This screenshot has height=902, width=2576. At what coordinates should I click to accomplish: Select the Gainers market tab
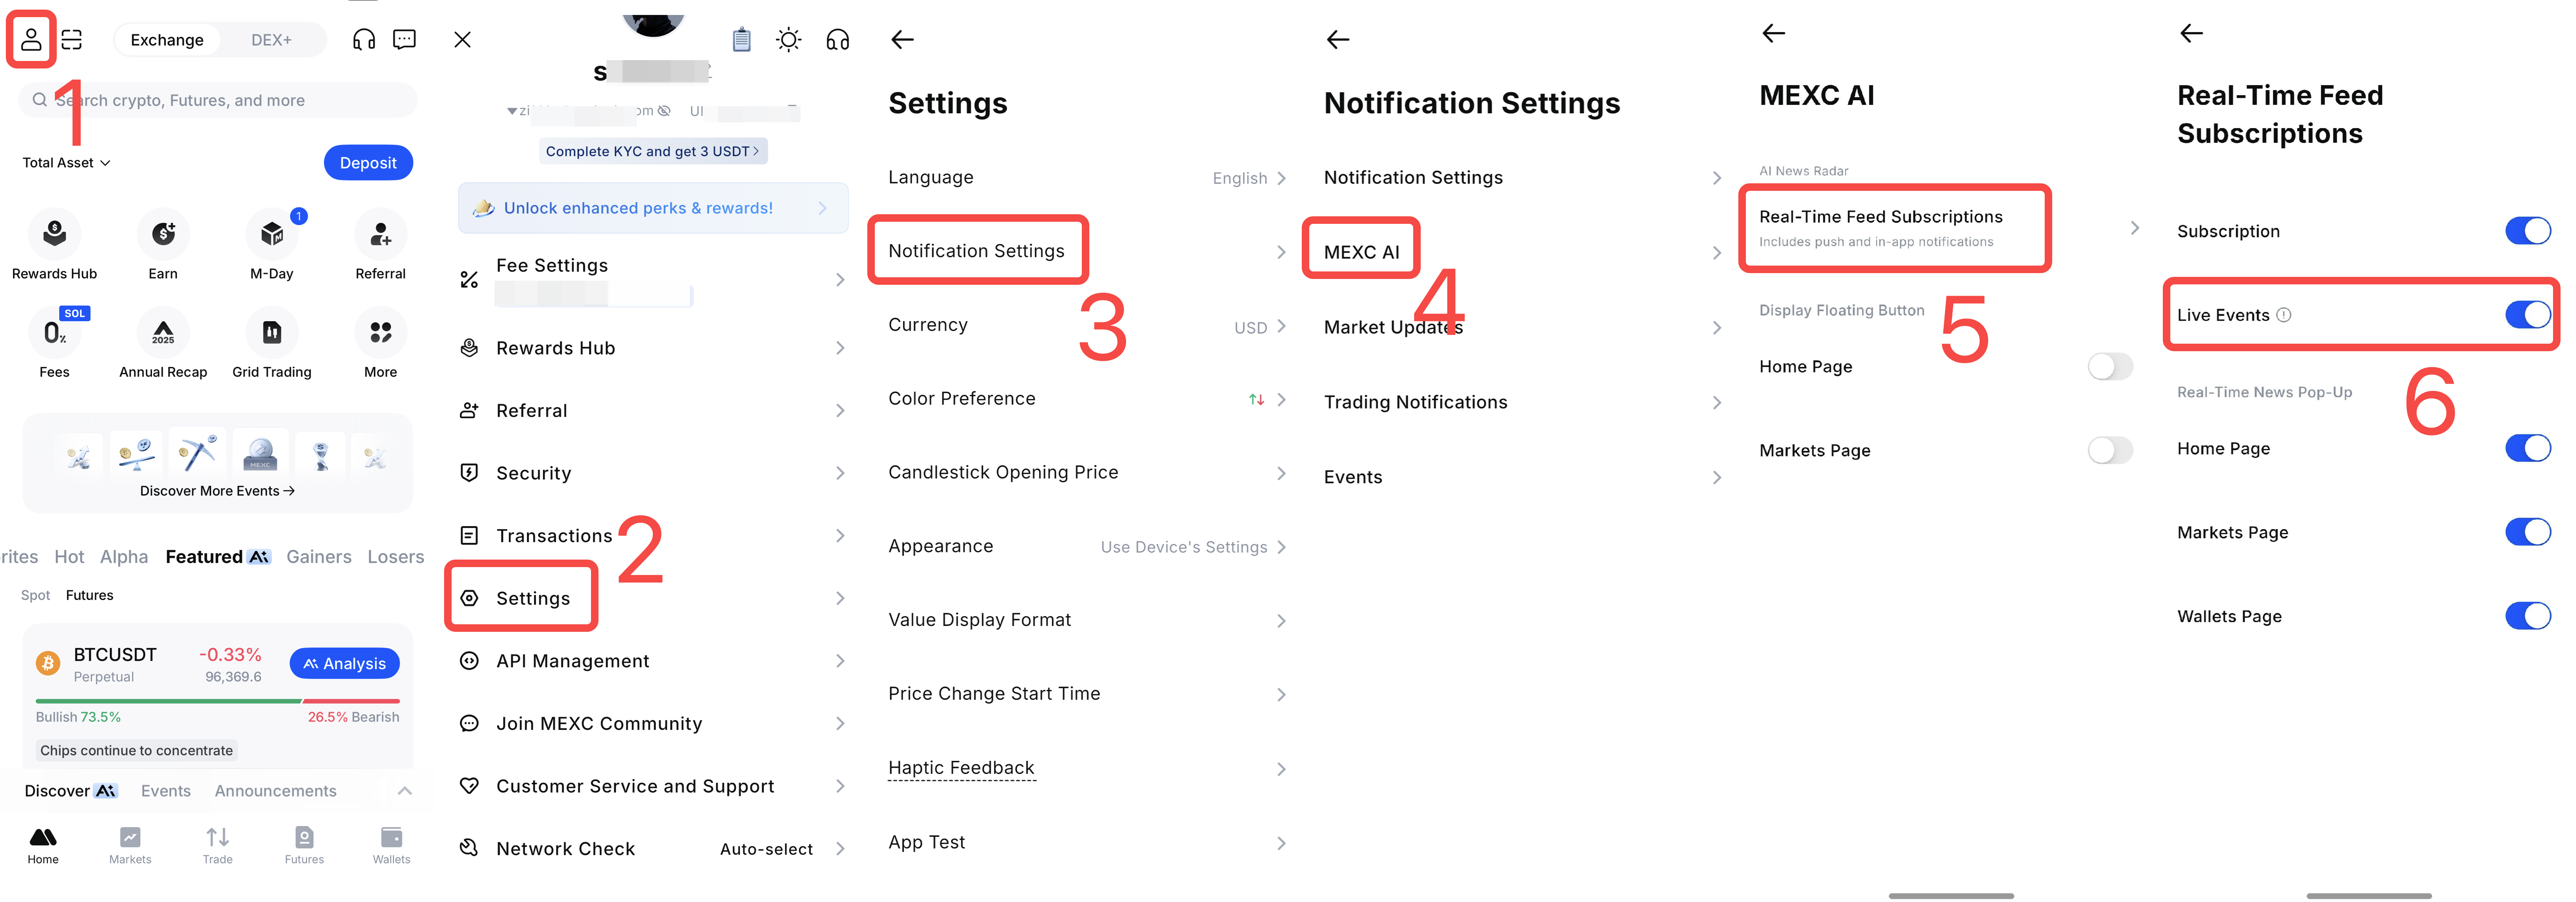[318, 557]
